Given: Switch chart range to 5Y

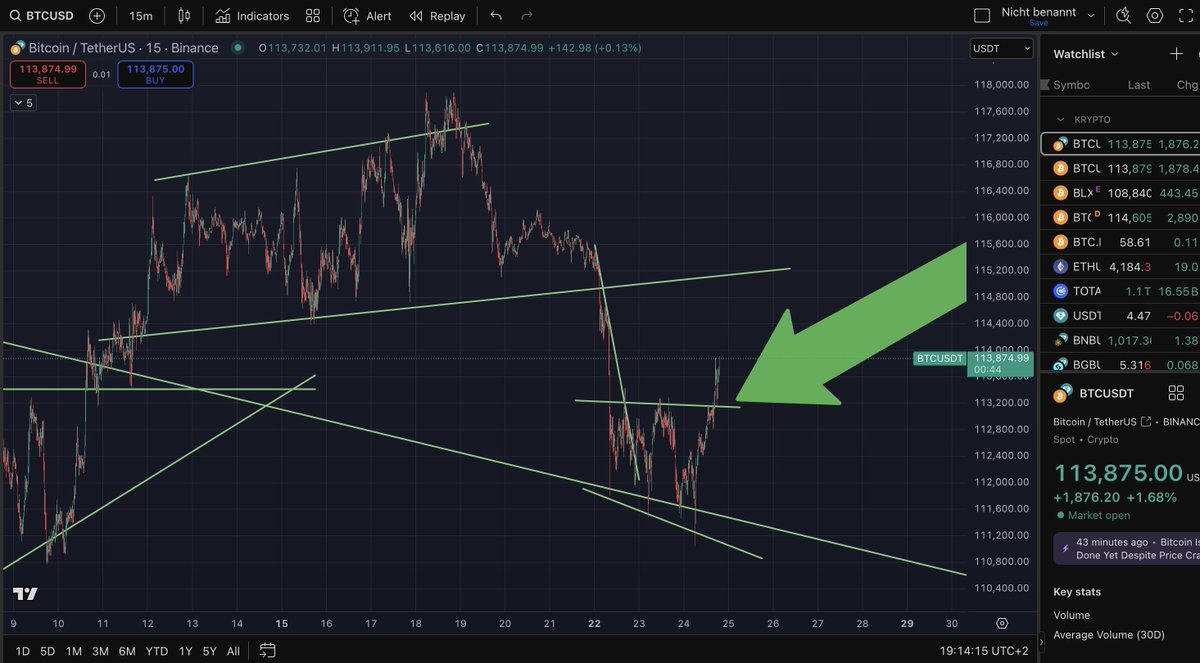Looking at the screenshot, I should coord(209,651).
